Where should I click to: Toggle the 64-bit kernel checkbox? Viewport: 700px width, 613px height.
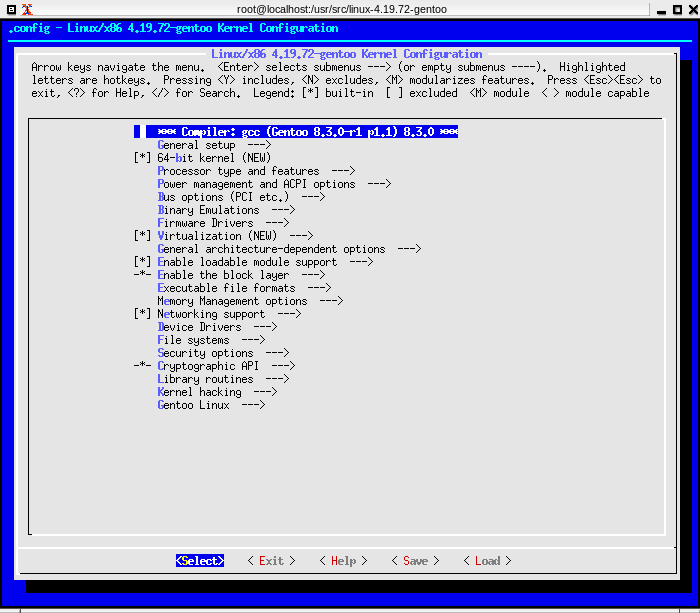pos(142,158)
